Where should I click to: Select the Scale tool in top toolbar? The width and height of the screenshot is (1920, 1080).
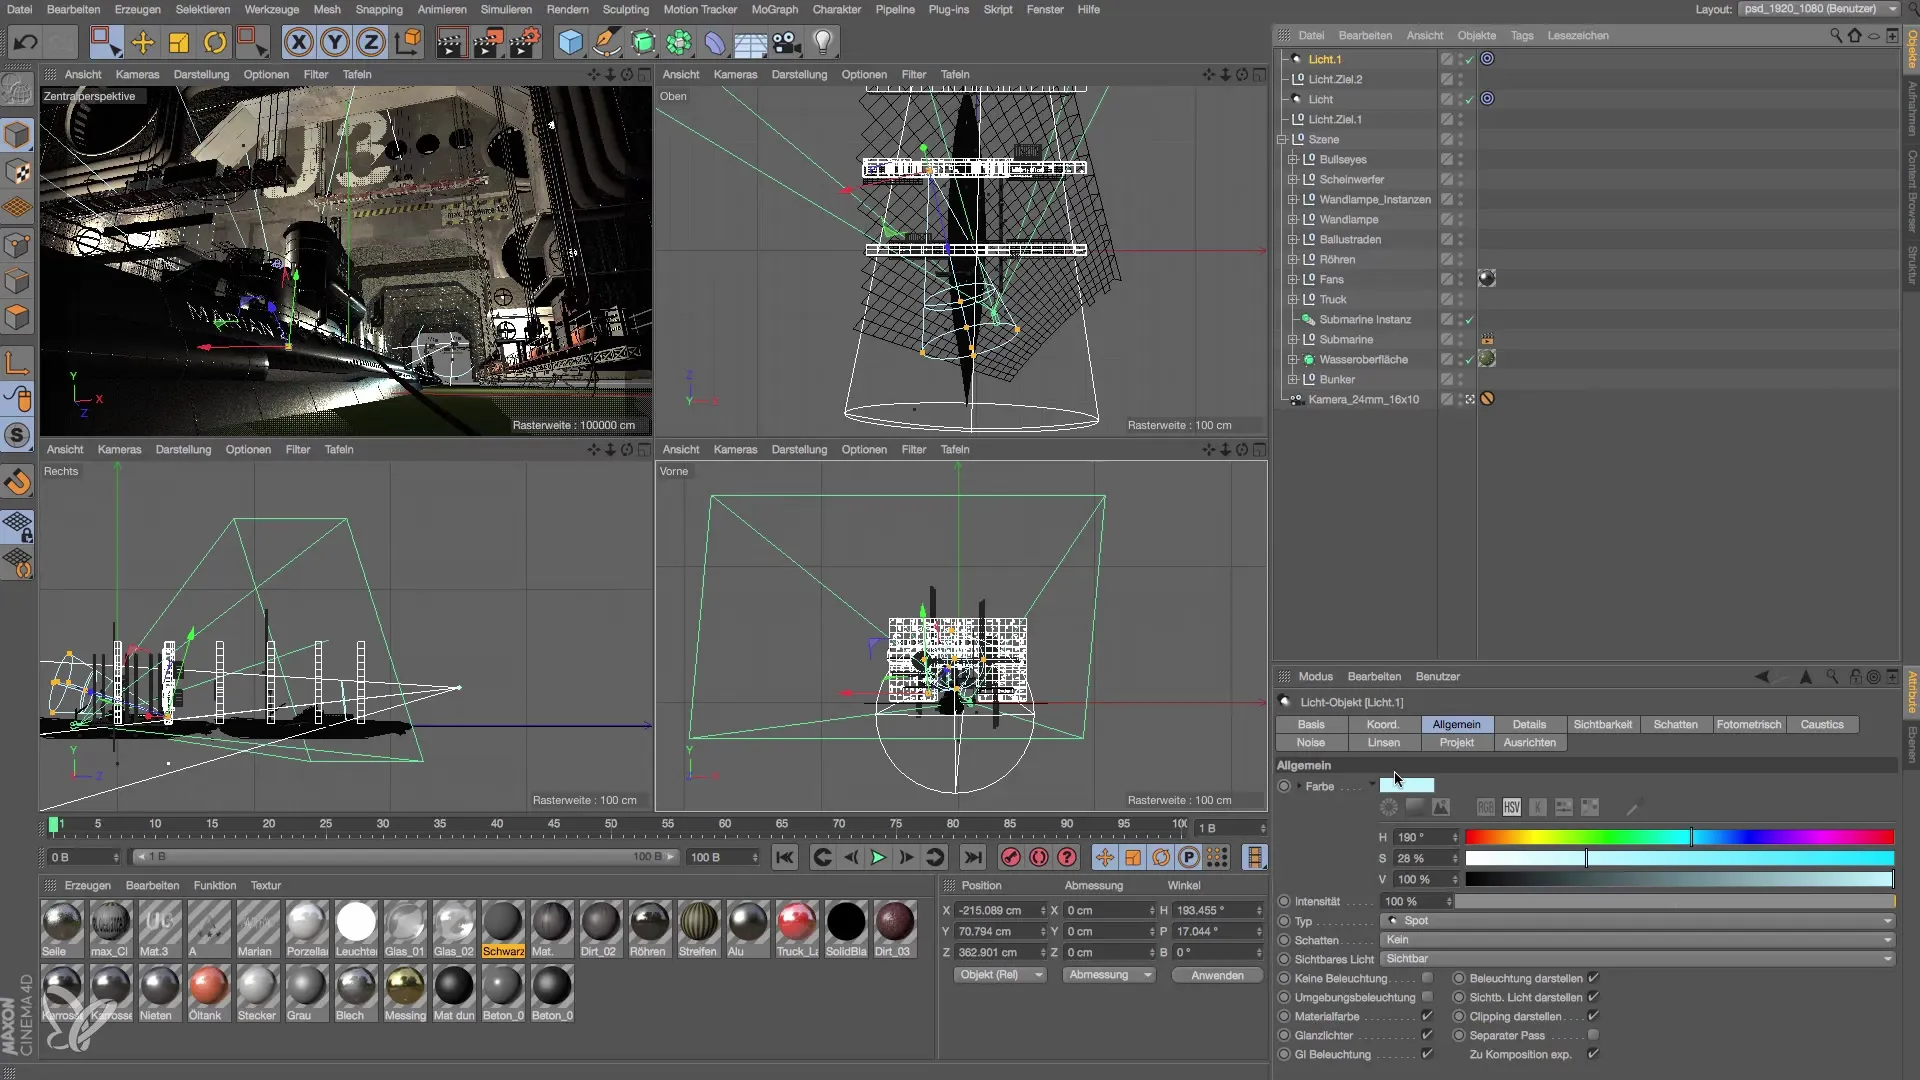[179, 42]
